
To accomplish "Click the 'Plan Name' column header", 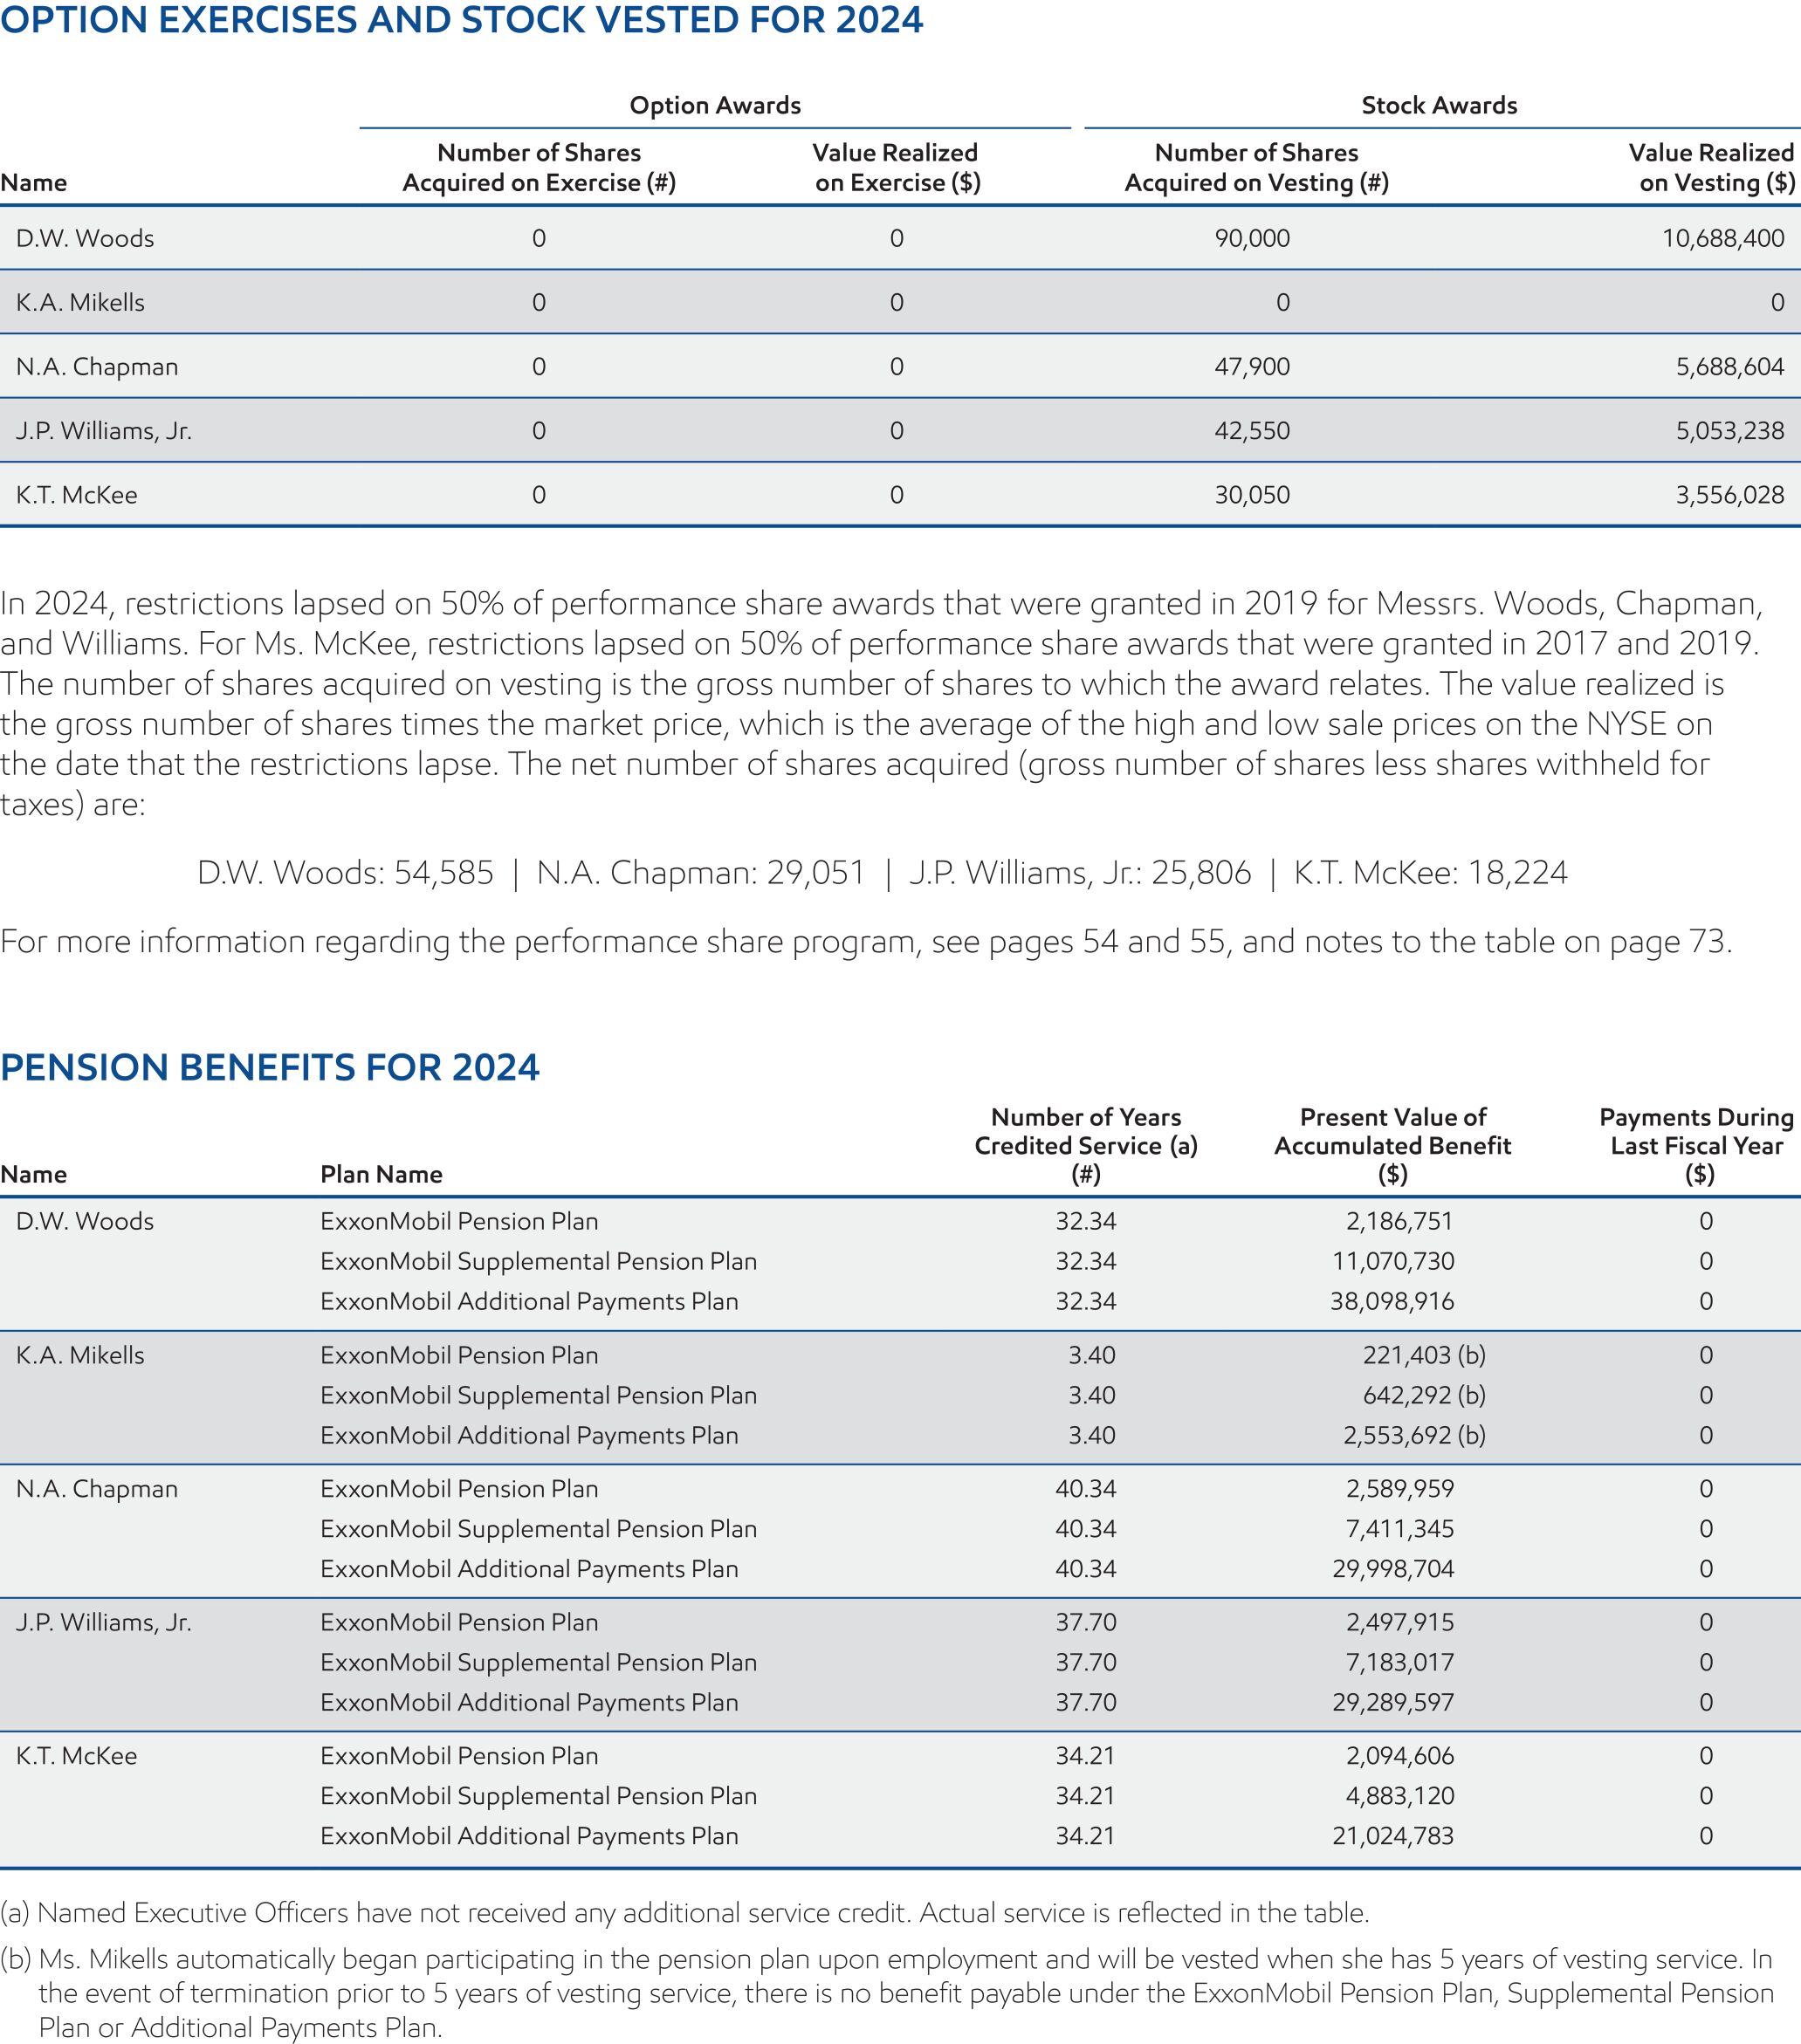I will point(381,1174).
